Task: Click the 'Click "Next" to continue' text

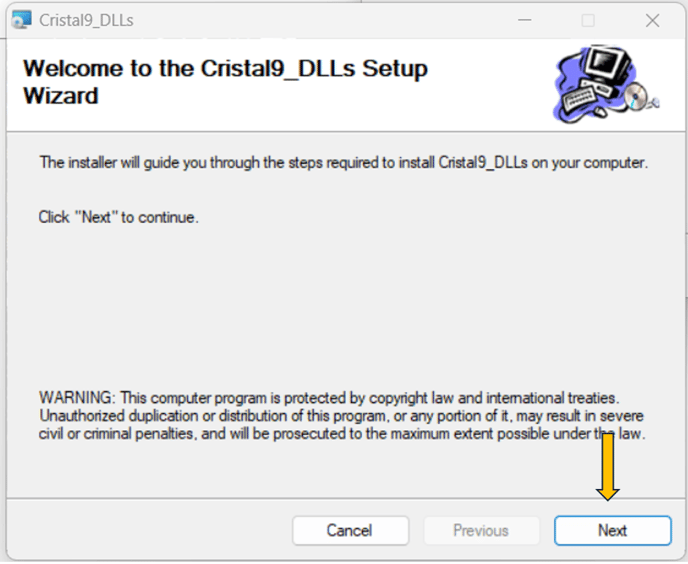Action: 118,217
